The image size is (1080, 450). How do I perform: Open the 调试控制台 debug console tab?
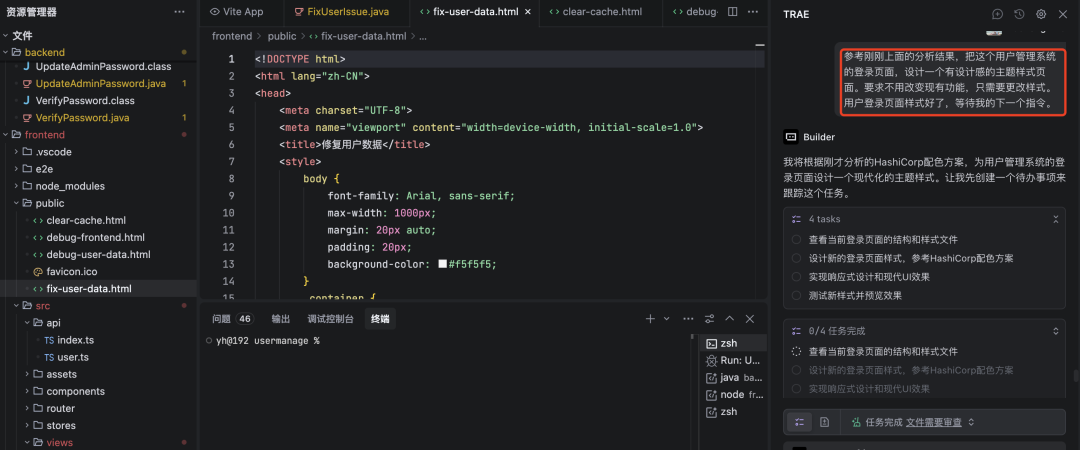click(331, 319)
